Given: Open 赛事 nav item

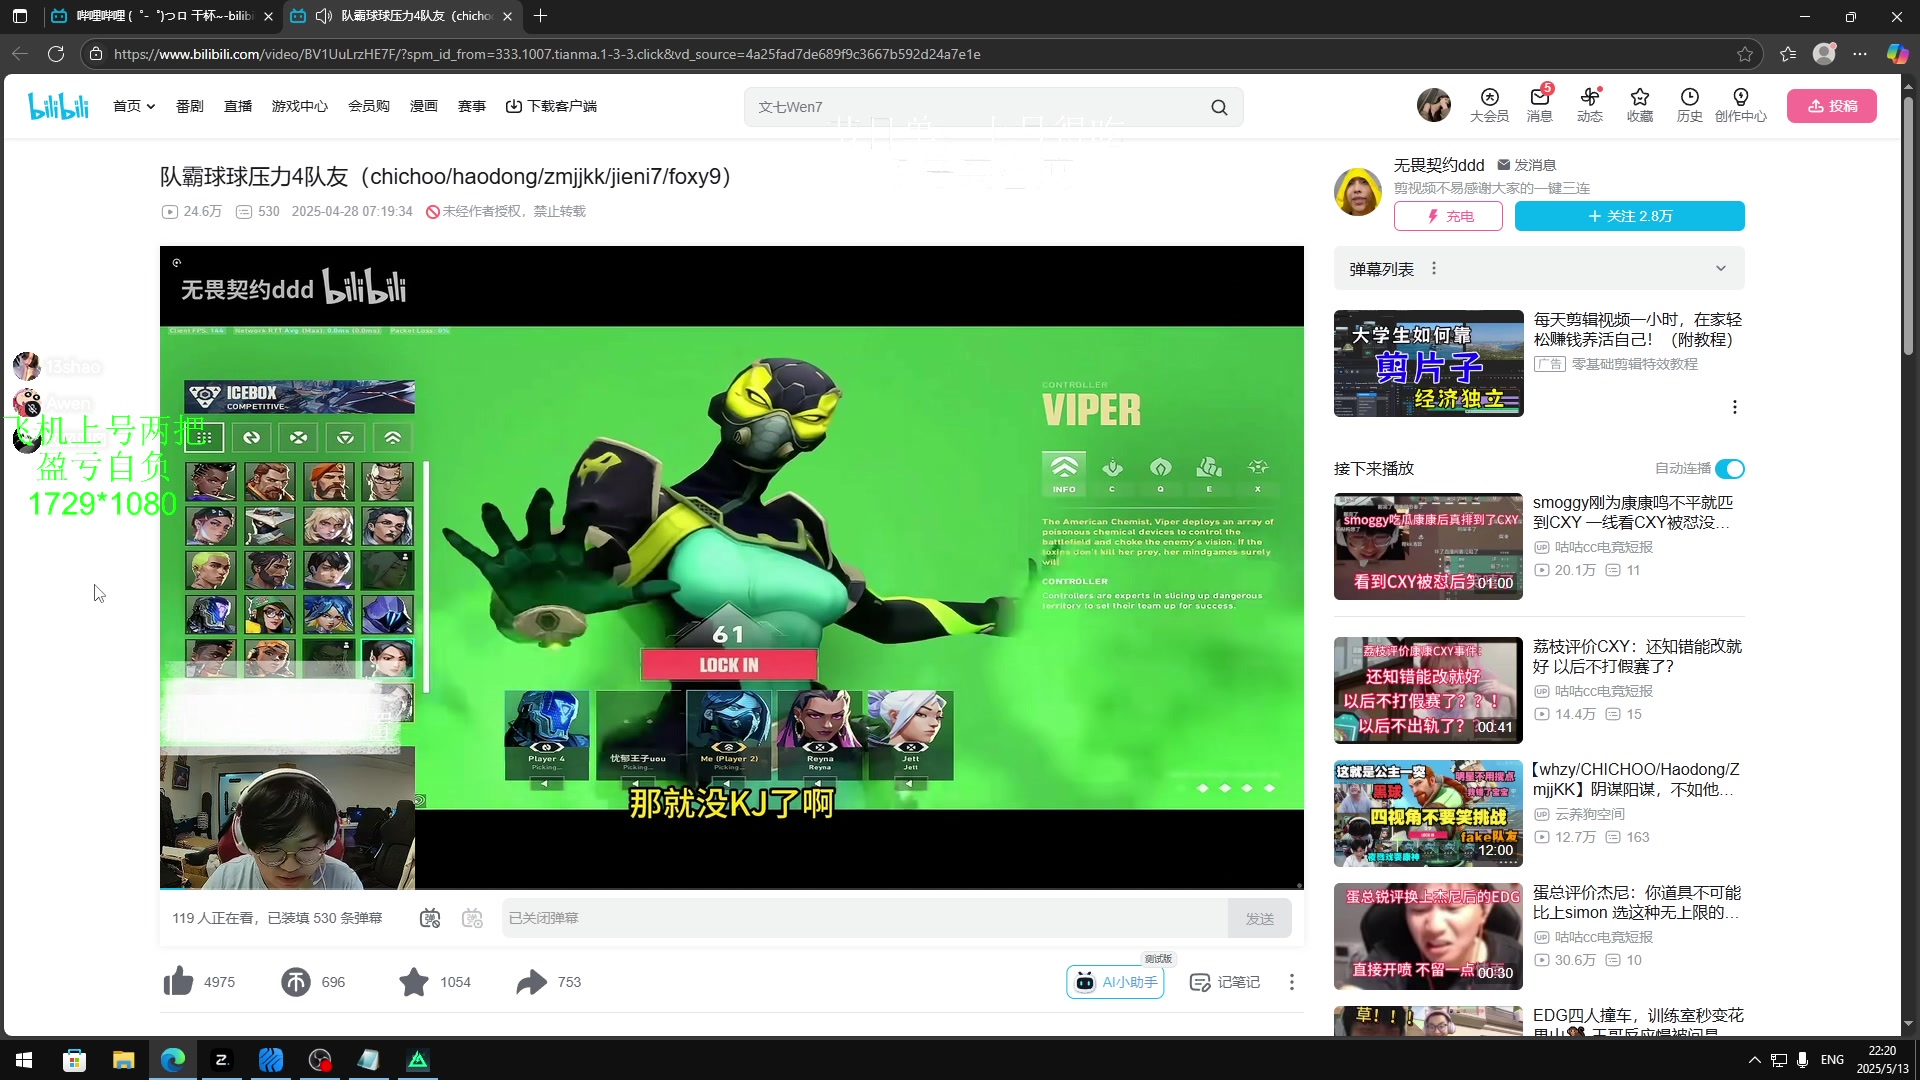Looking at the screenshot, I should point(472,106).
